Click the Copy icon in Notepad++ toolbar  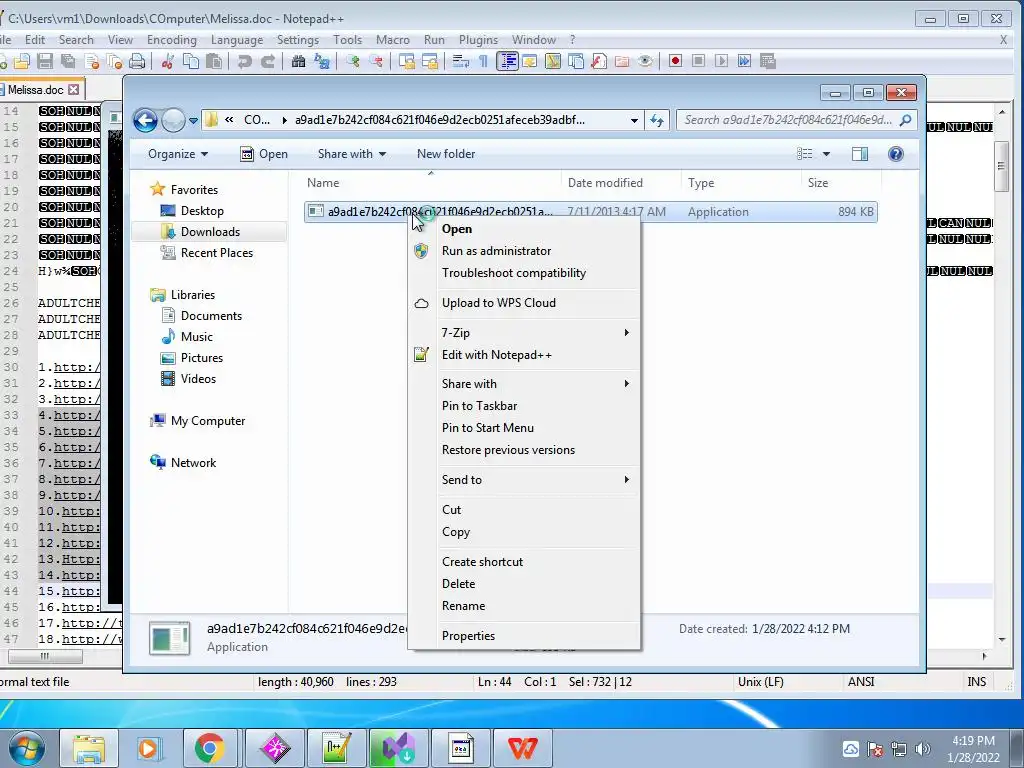[191, 61]
